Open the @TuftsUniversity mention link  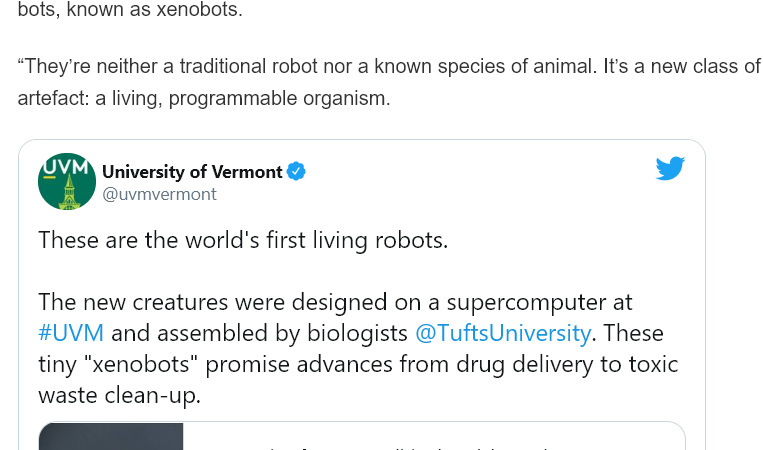coord(503,333)
